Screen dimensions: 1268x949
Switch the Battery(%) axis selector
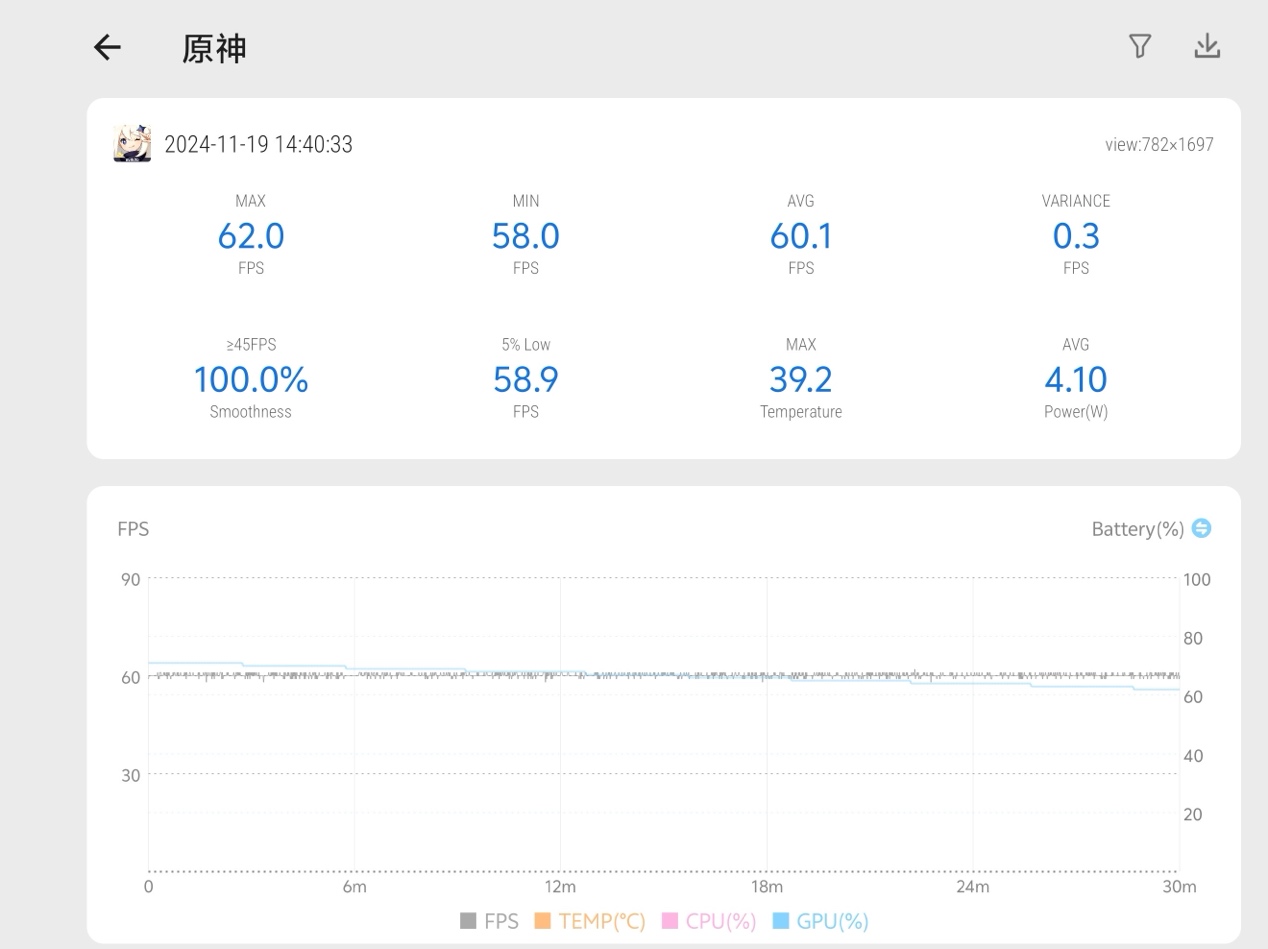[1201, 528]
